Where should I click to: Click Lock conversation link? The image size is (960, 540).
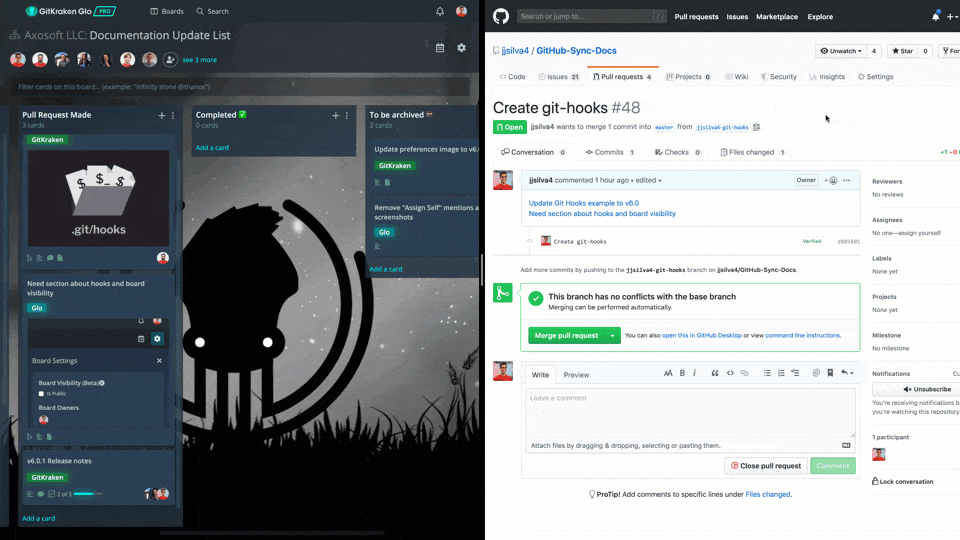click(902, 482)
